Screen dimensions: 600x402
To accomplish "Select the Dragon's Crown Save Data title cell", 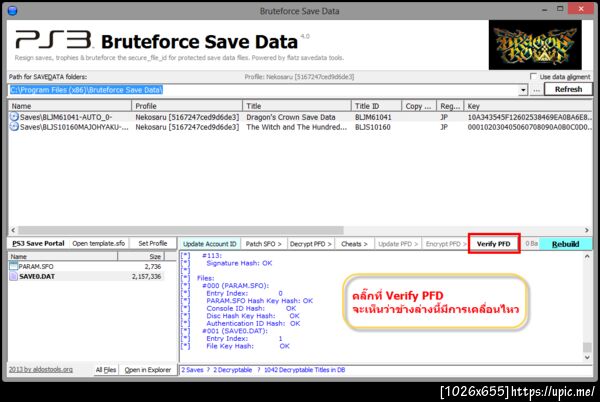I will pos(291,117).
